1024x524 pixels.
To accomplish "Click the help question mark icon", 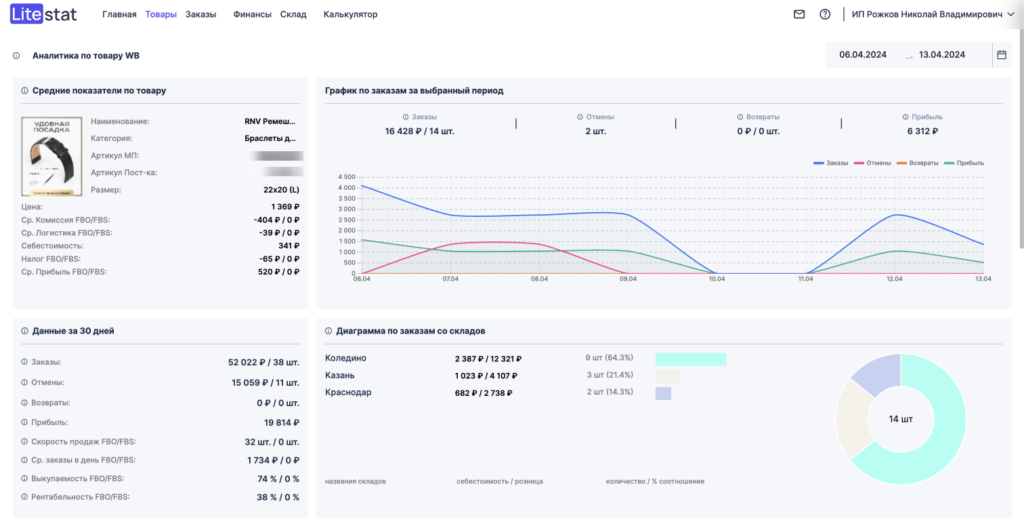I will [825, 14].
